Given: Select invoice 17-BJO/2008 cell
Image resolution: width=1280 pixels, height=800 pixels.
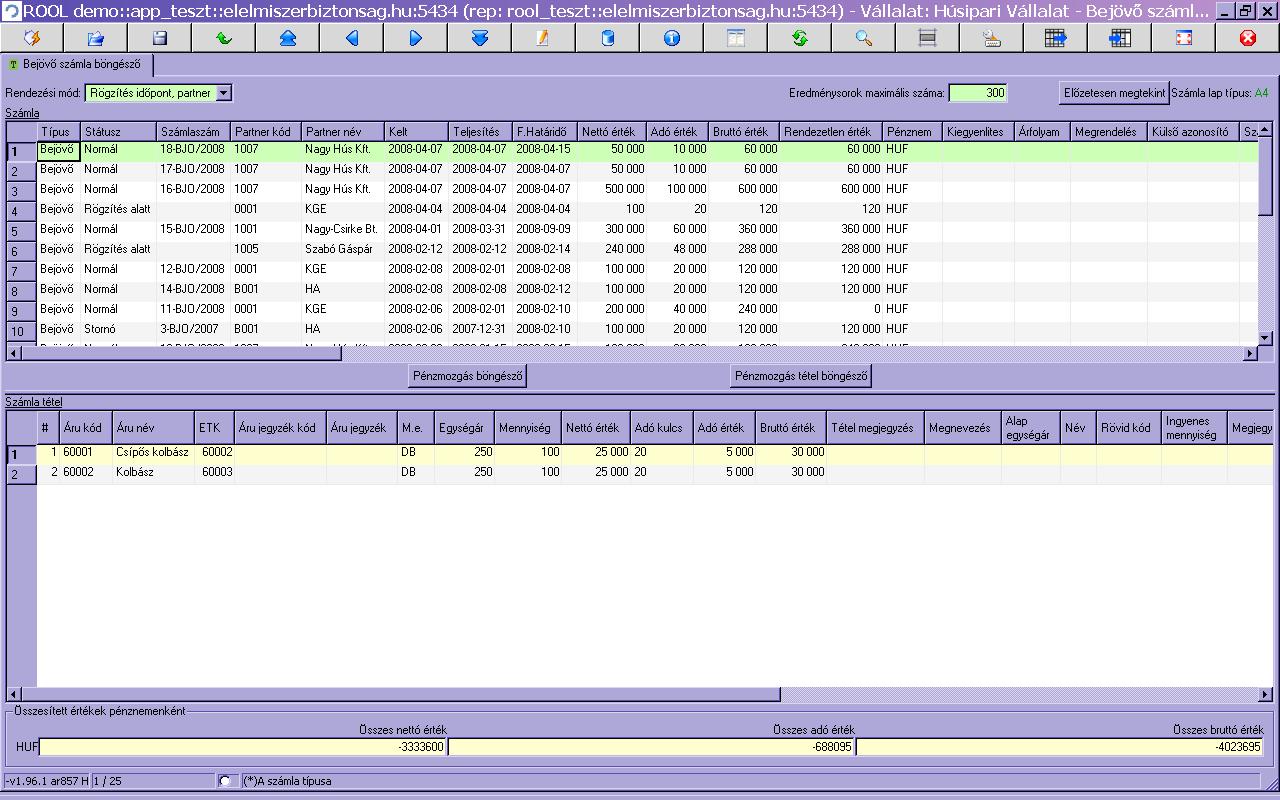Looking at the screenshot, I should pyautogui.click(x=194, y=169).
